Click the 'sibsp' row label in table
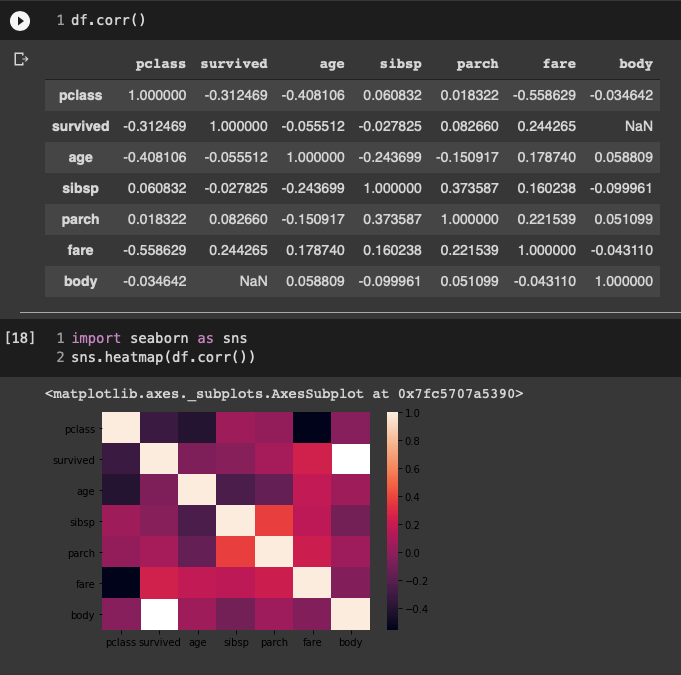The width and height of the screenshot is (681, 675). [x=80, y=188]
